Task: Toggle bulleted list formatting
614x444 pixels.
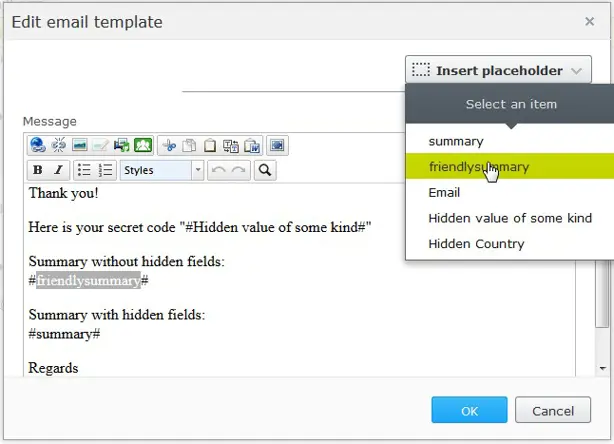Action: click(x=85, y=170)
